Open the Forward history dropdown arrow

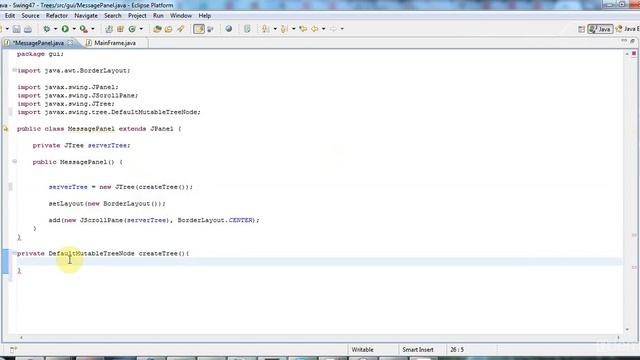pyautogui.click(x=342, y=29)
